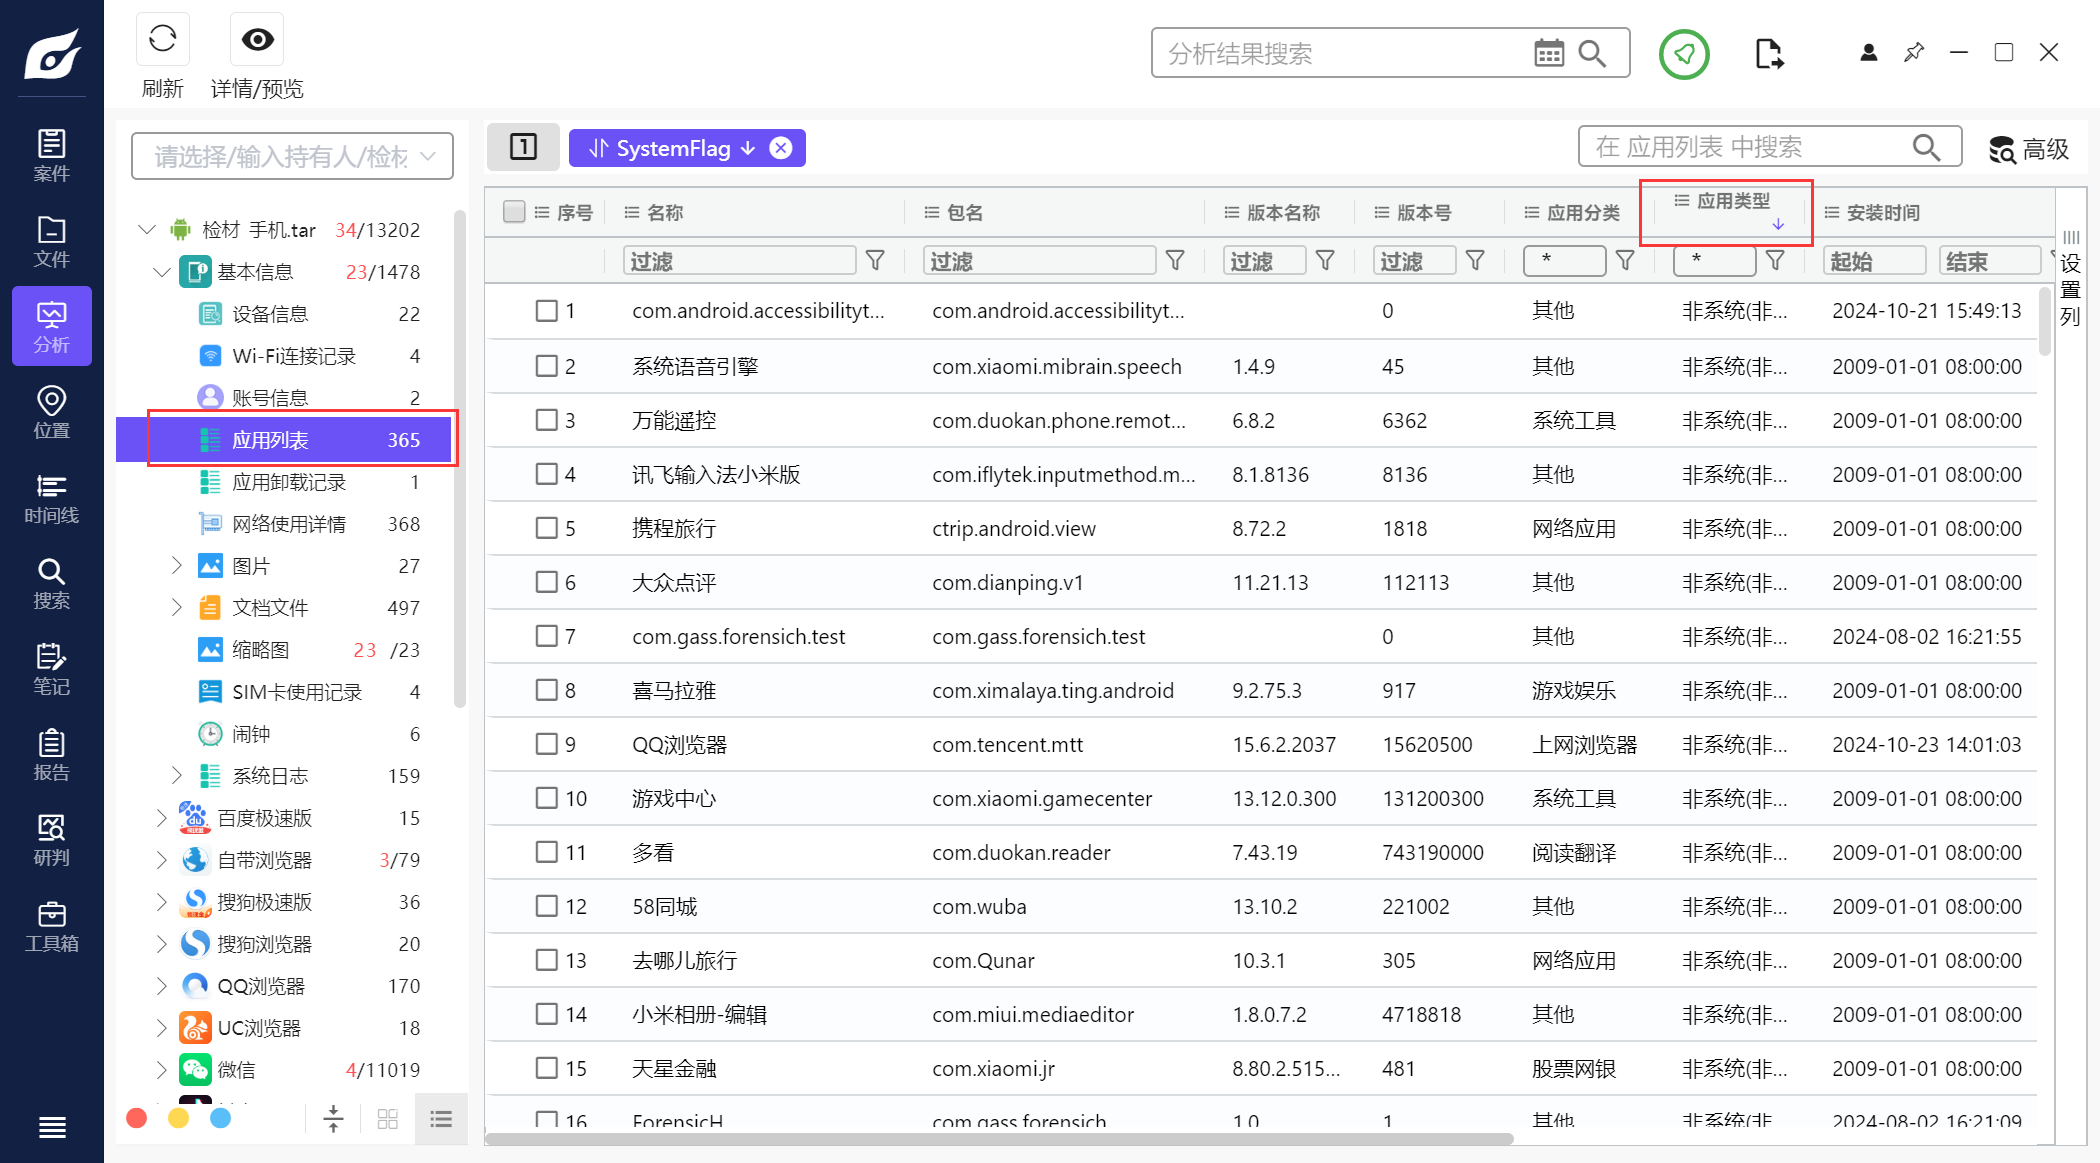
Task: Click the 包名 filter funnel icon
Action: pyautogui.click(x=1175, y=261)
